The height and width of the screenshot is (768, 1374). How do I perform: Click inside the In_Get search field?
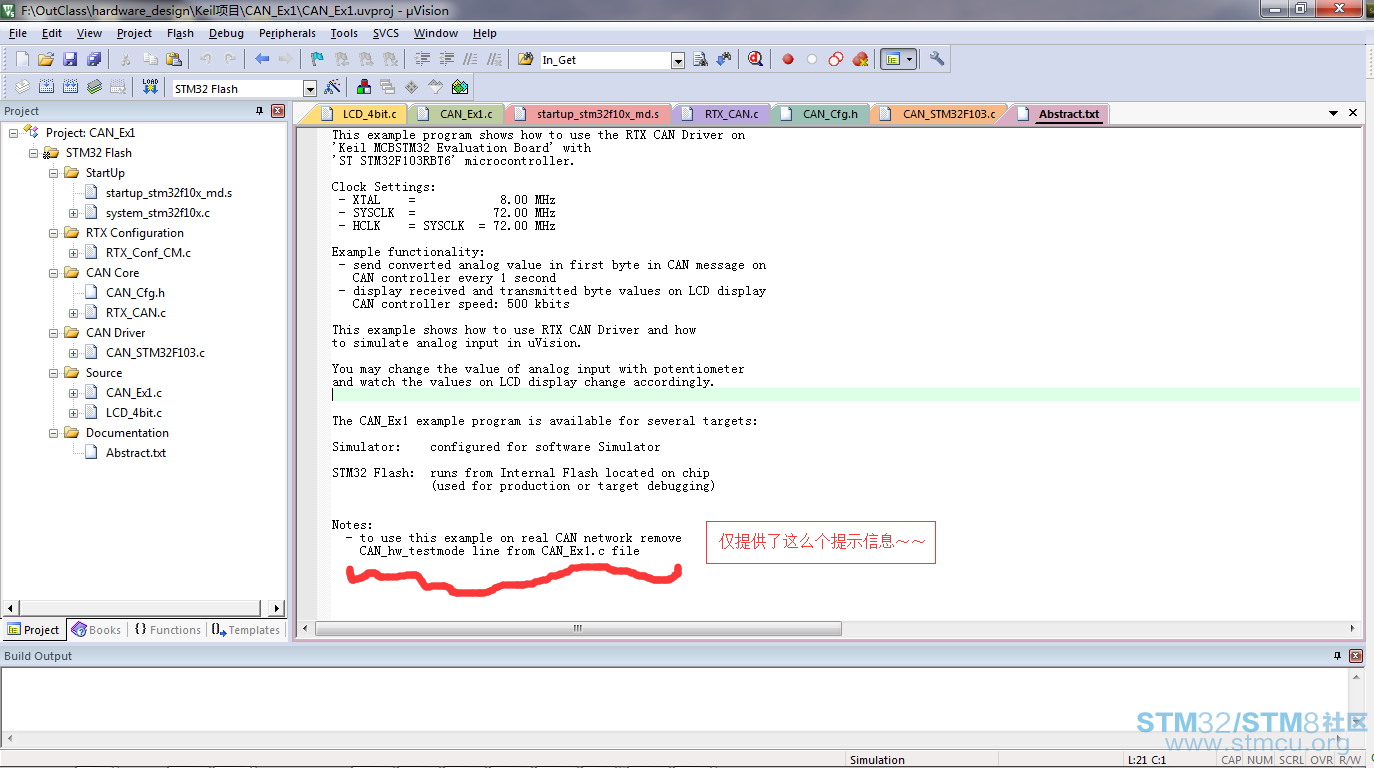605,60
